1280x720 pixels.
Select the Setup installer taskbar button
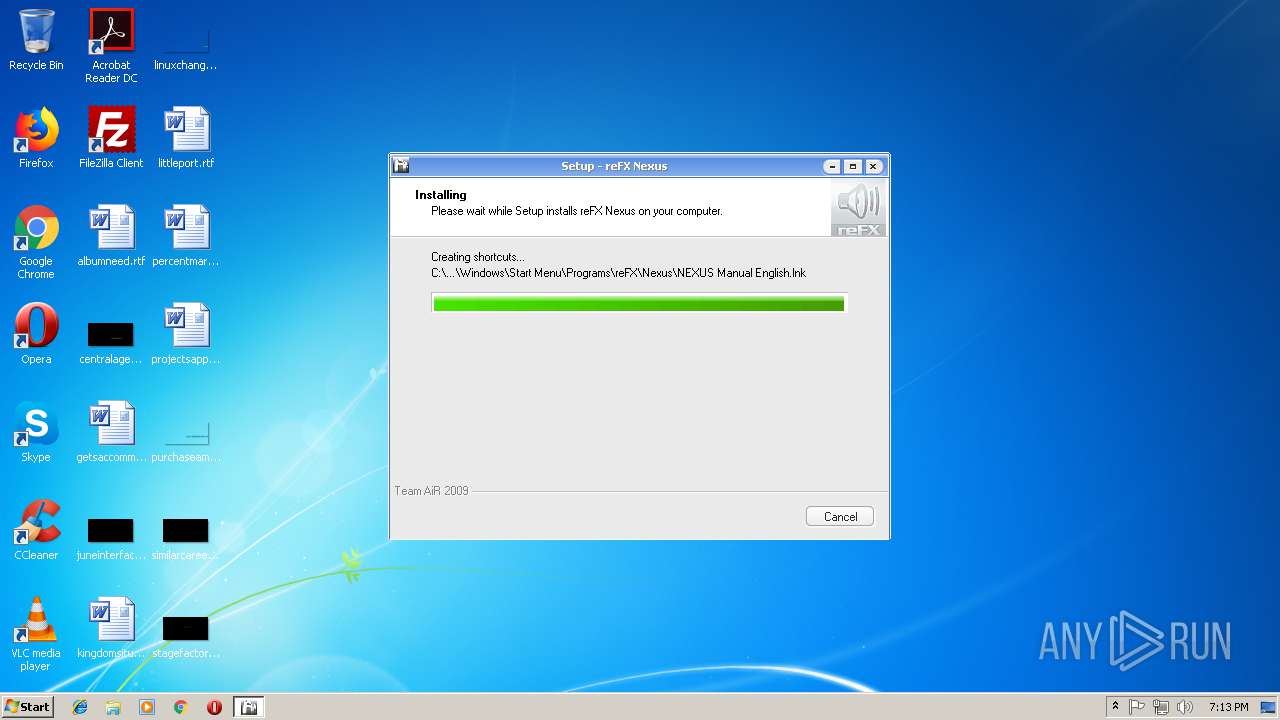pyautogui.click(x=249, y=707)
